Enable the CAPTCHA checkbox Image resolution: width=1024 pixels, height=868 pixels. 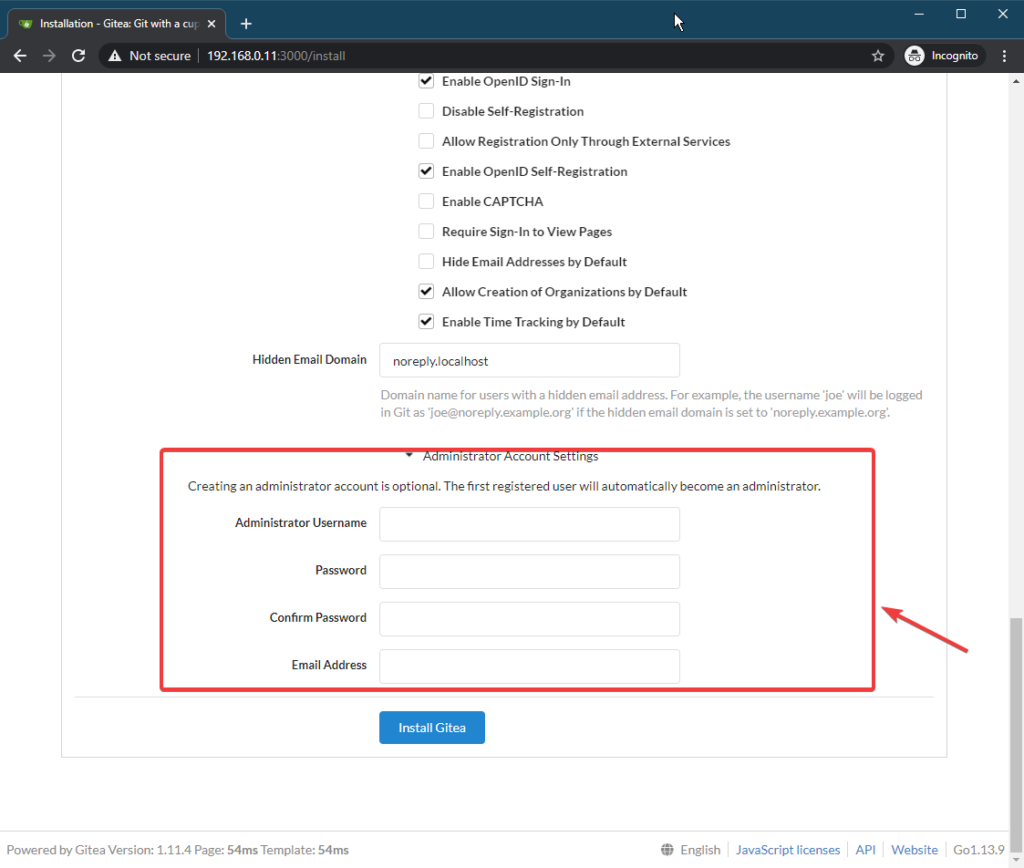[426, 201]
